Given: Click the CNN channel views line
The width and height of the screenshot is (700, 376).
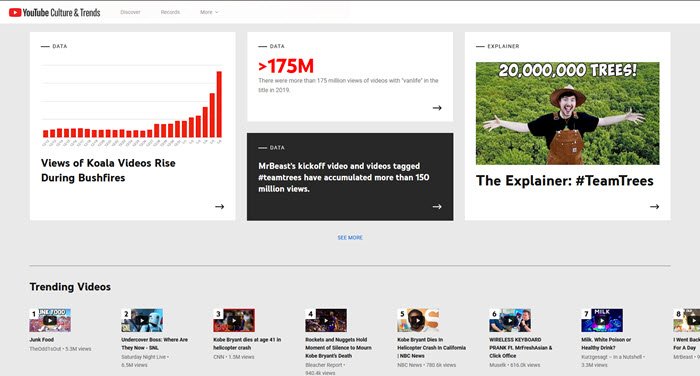Looking at the screenshot, I should tap(233, 357).
